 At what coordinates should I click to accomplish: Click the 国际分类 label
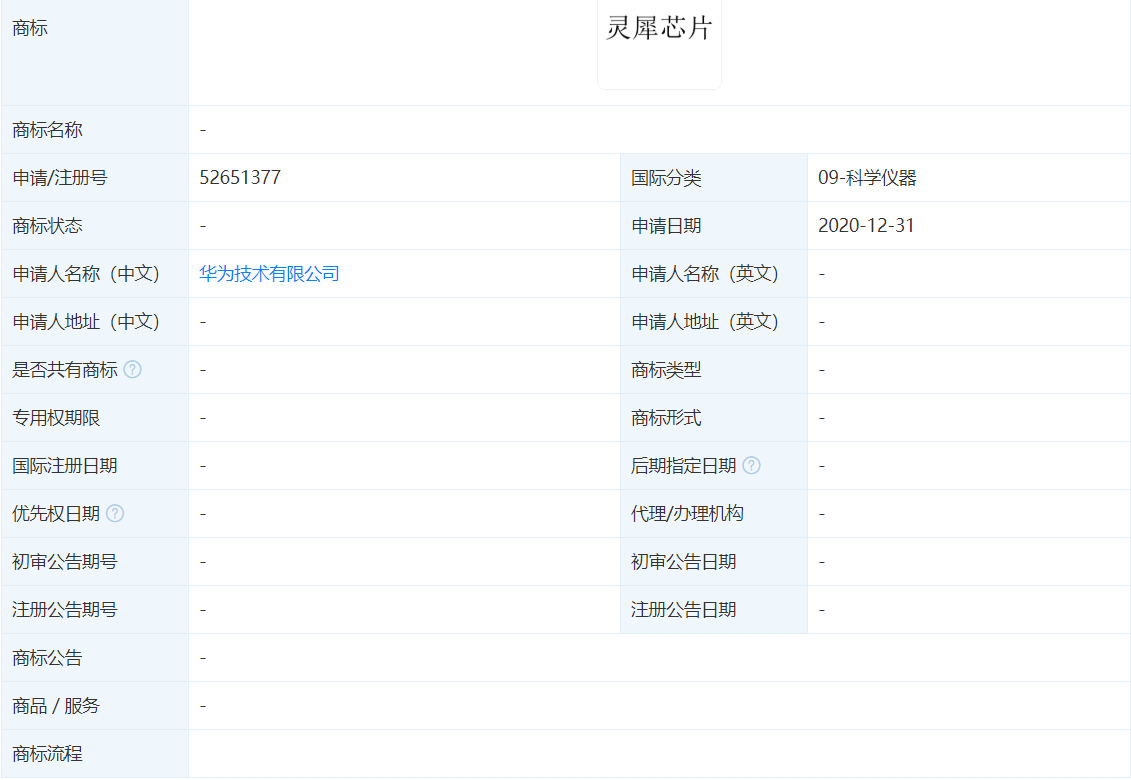(x=666, y=178)
